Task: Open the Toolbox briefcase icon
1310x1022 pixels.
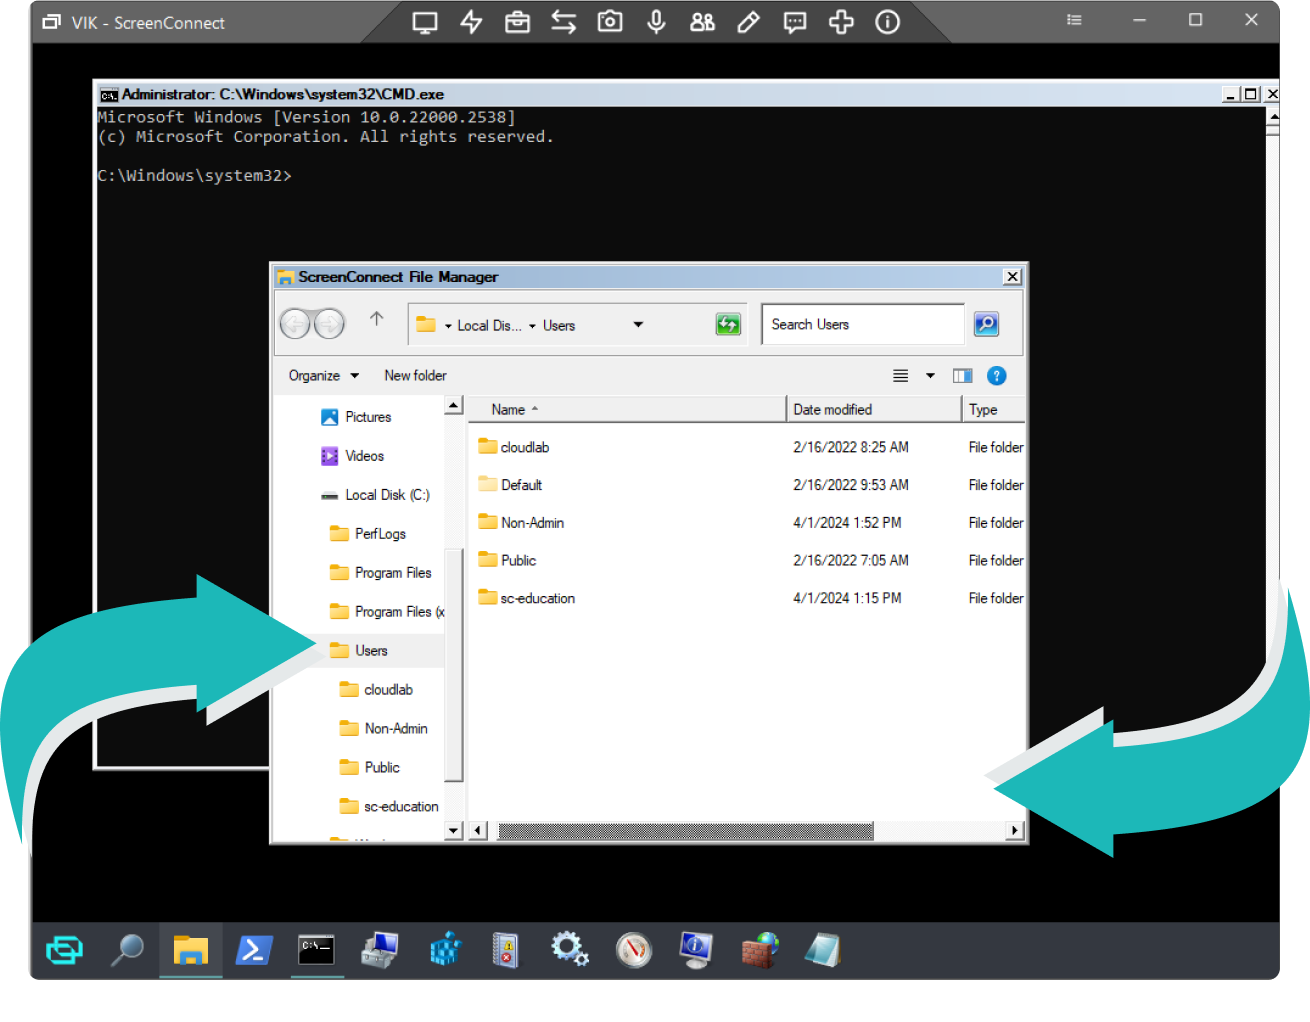Action: coord(517,22)
